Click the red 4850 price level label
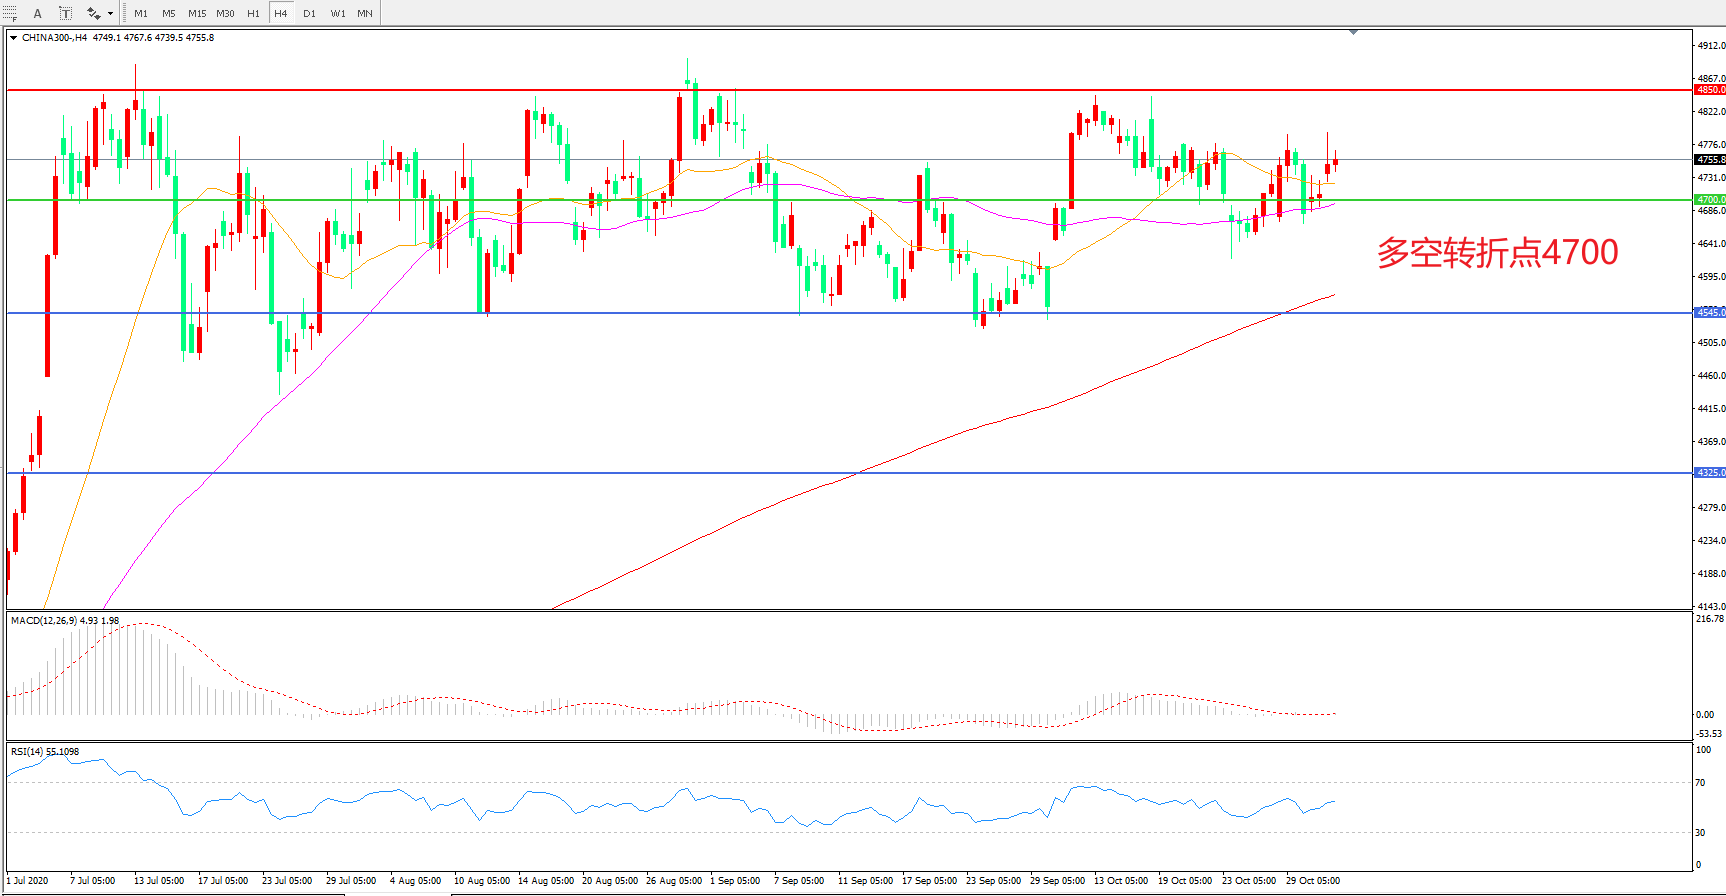This screenshot has height=896, width=1726. tap(1709, 90)
